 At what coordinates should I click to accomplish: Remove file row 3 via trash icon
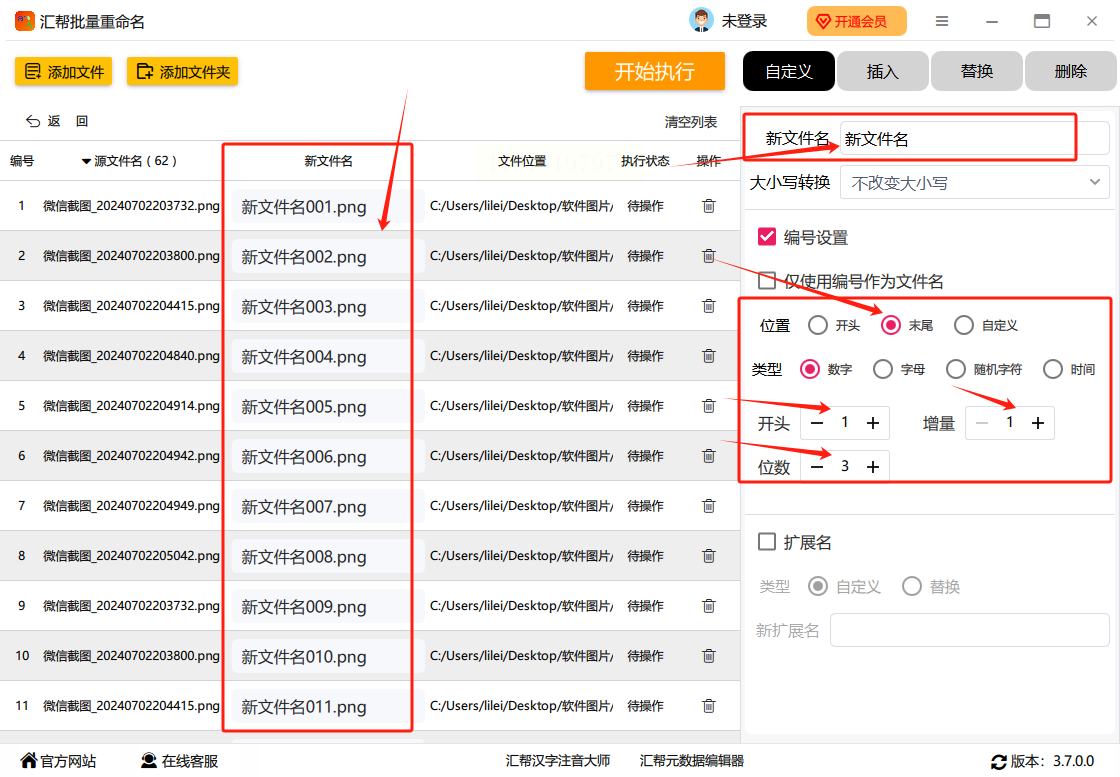click(709, 306)
